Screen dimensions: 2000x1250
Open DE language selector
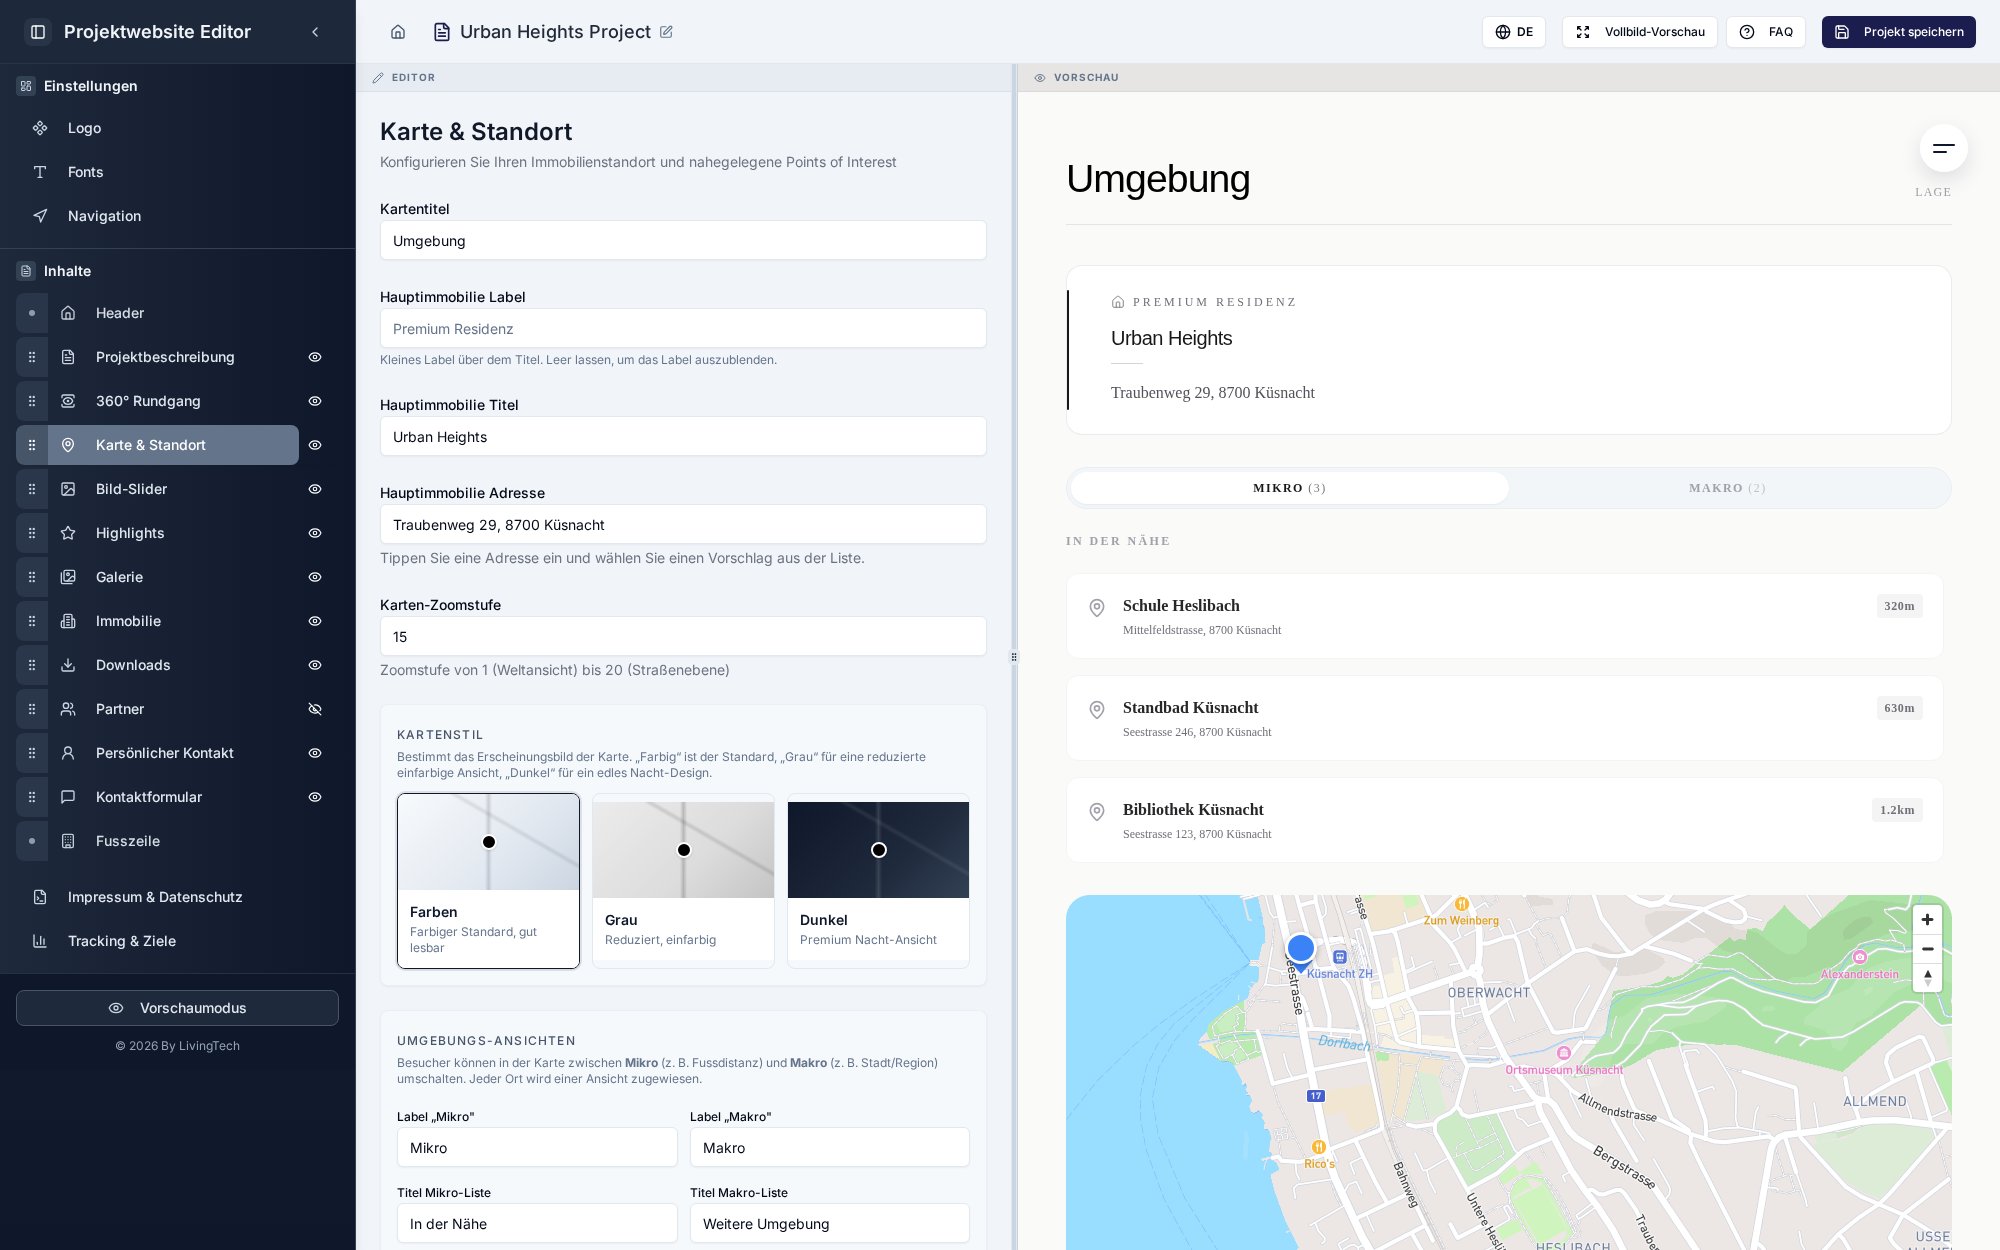pos(1514,32)
